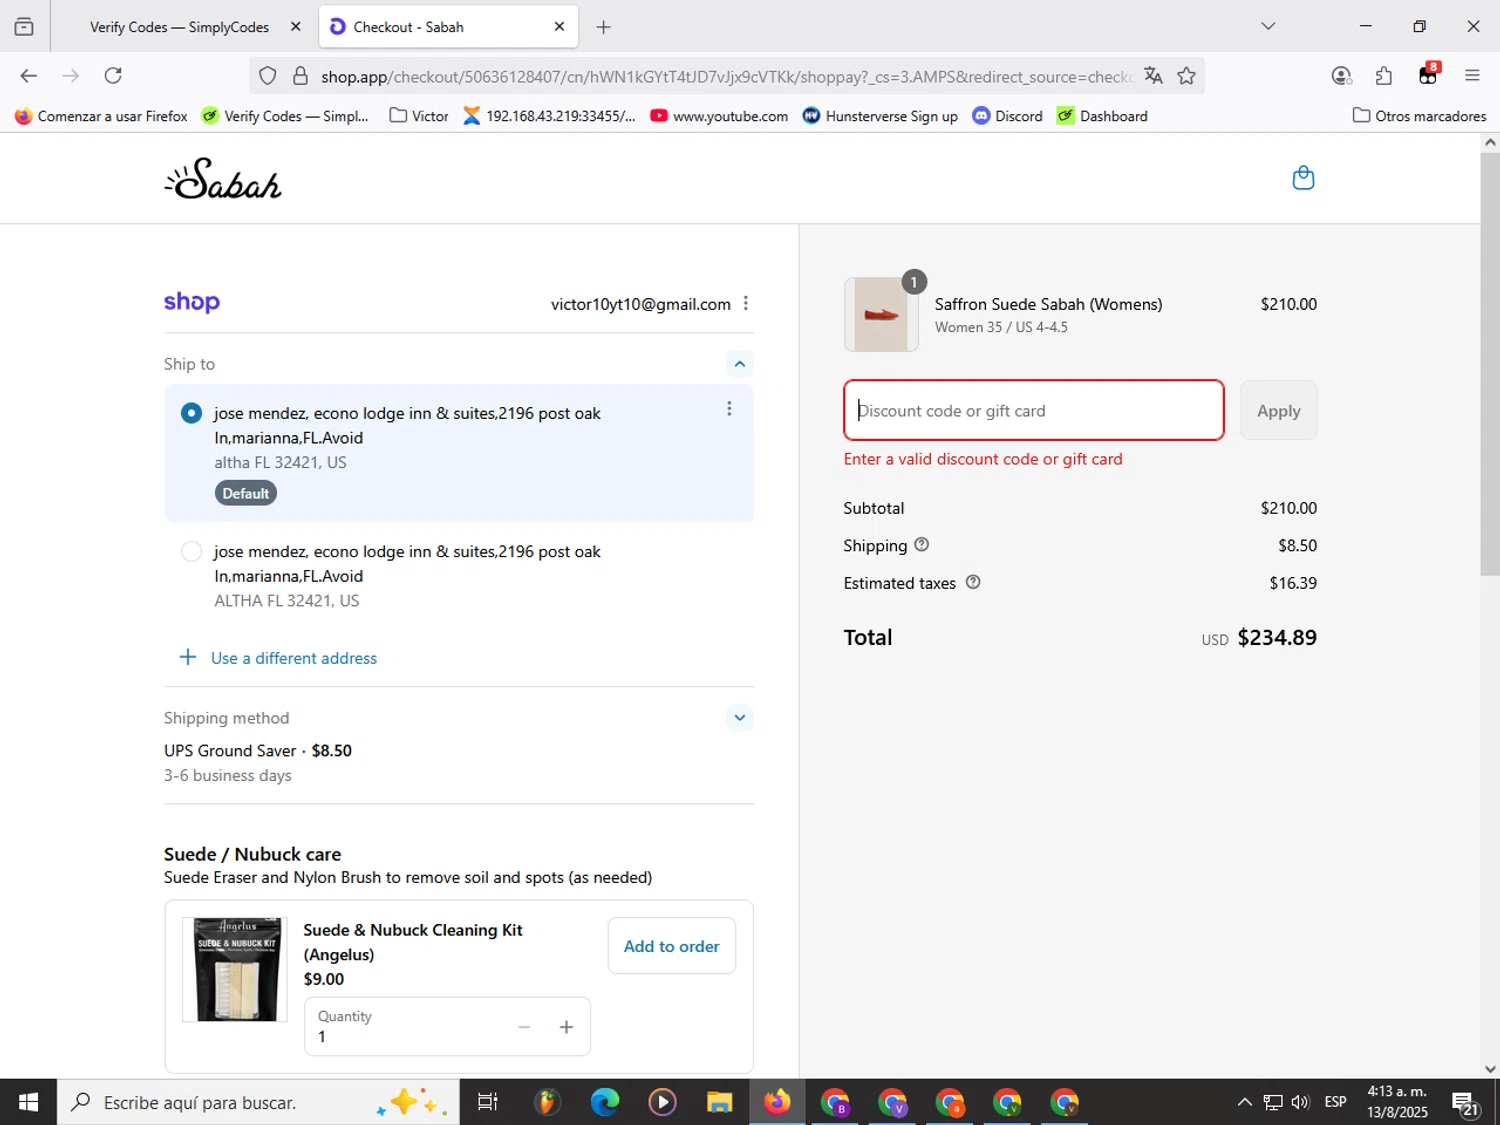Click Use a different address link

294,658
